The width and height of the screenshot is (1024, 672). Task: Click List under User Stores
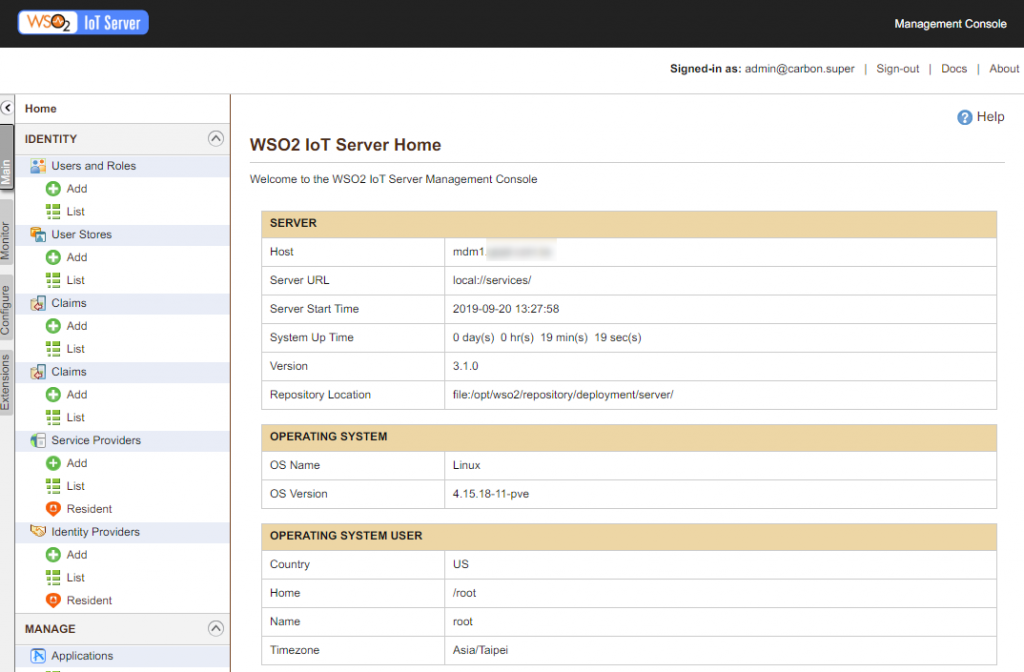75,280
